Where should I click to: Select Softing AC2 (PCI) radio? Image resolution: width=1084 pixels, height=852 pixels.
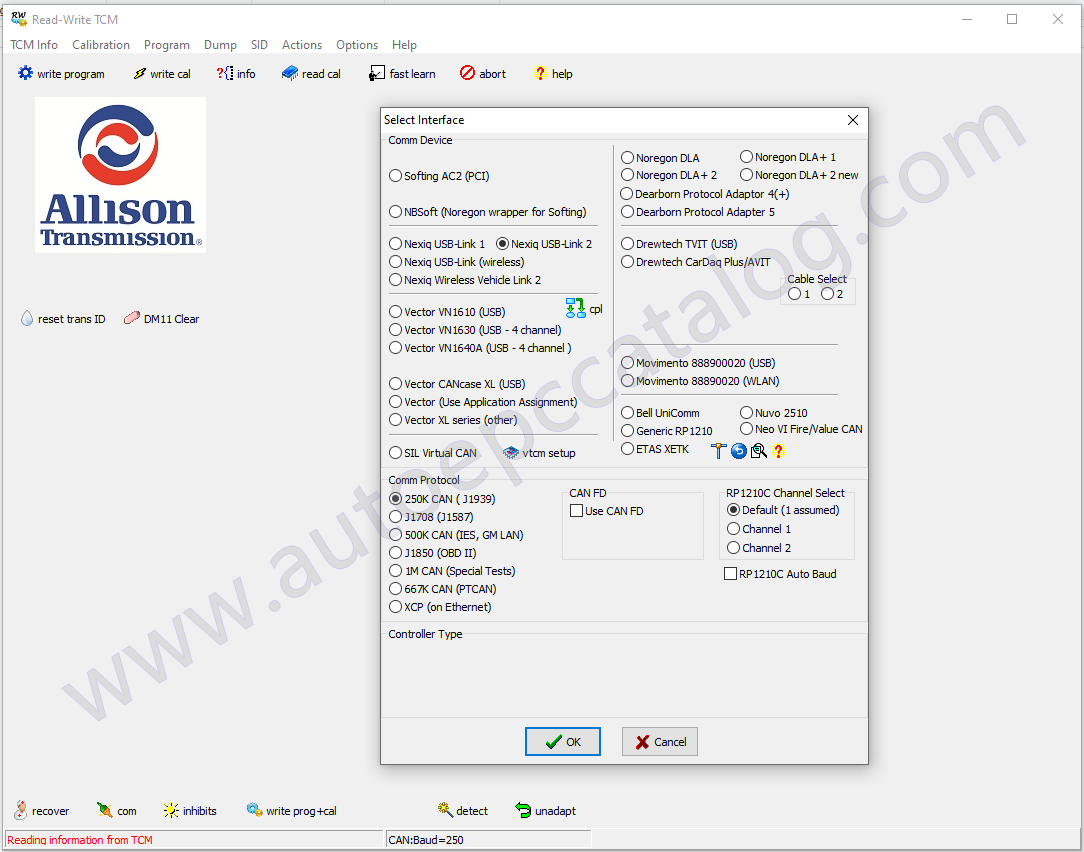[395, 176]
